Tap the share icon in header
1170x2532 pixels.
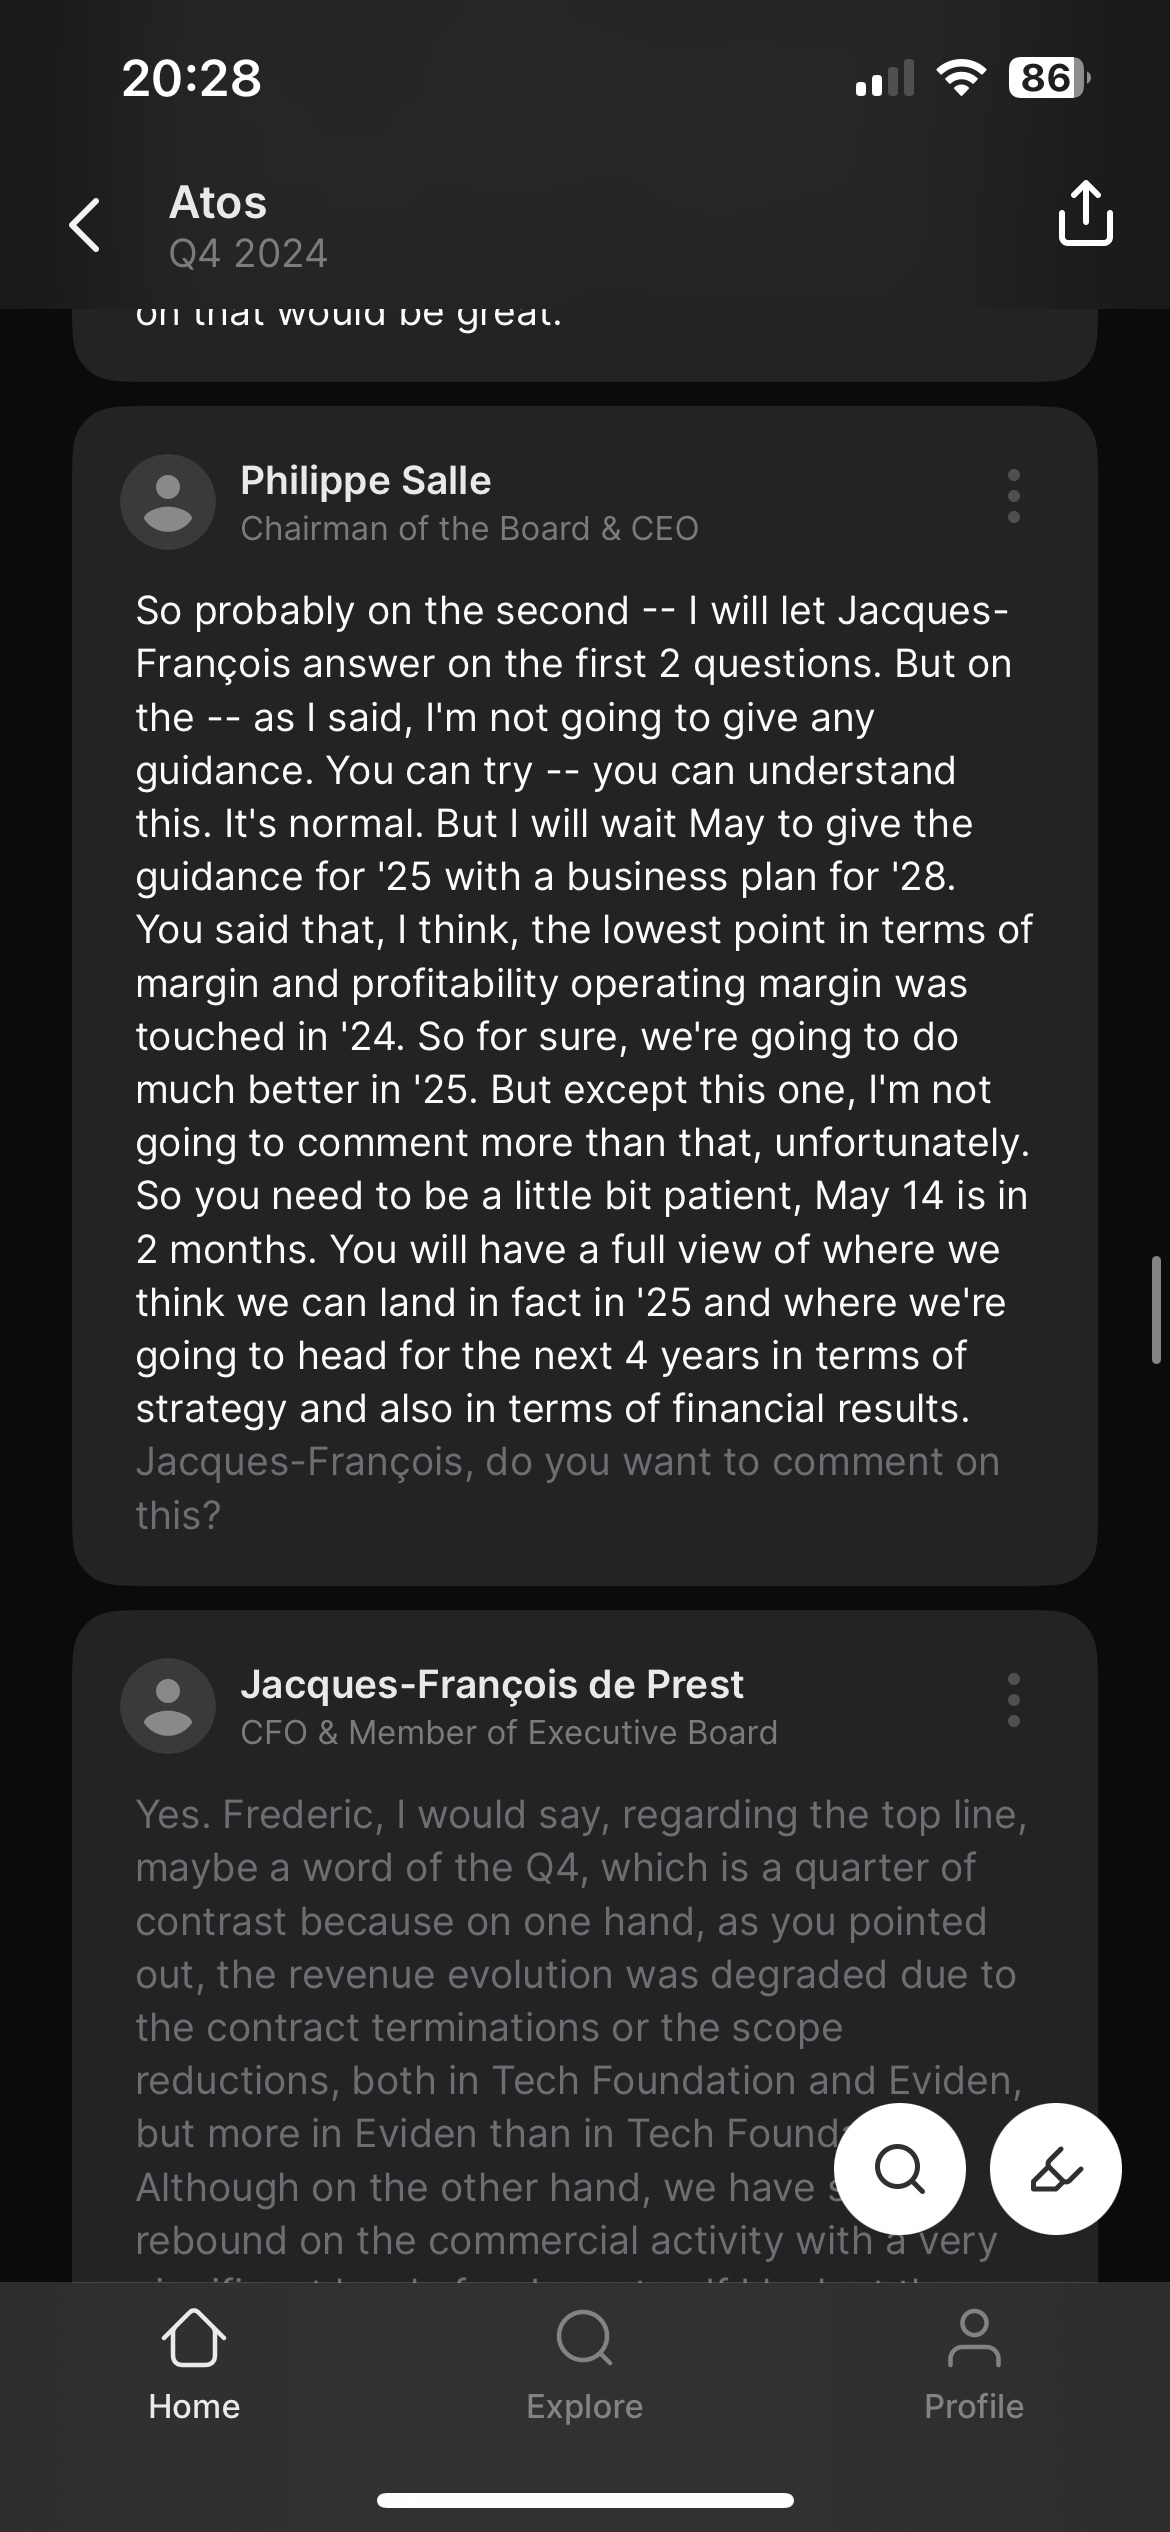click(1085, 213)
